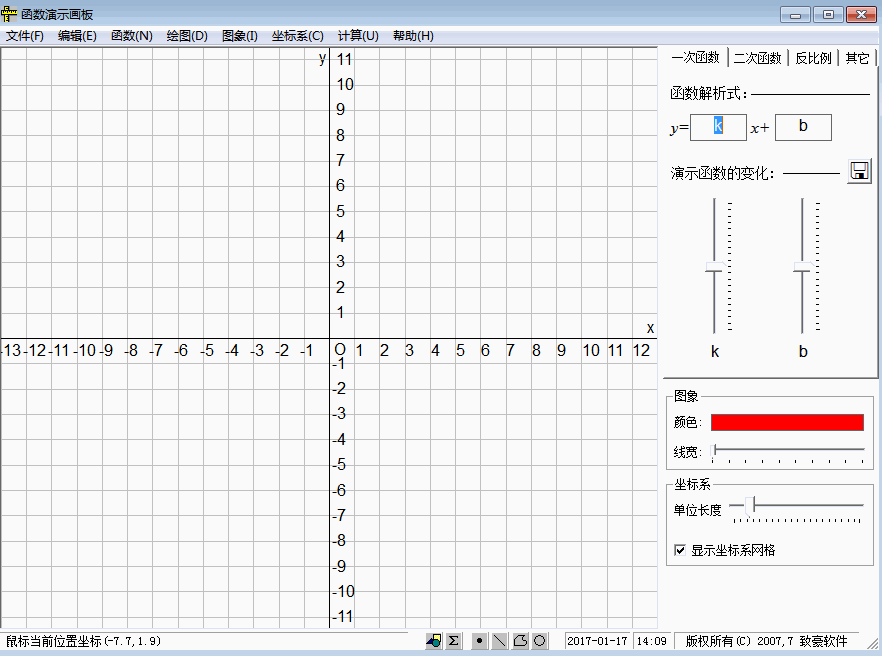Switch to the 二次函数 tab
The height and width of the screenshot is (656, 882).
(757, 58)
